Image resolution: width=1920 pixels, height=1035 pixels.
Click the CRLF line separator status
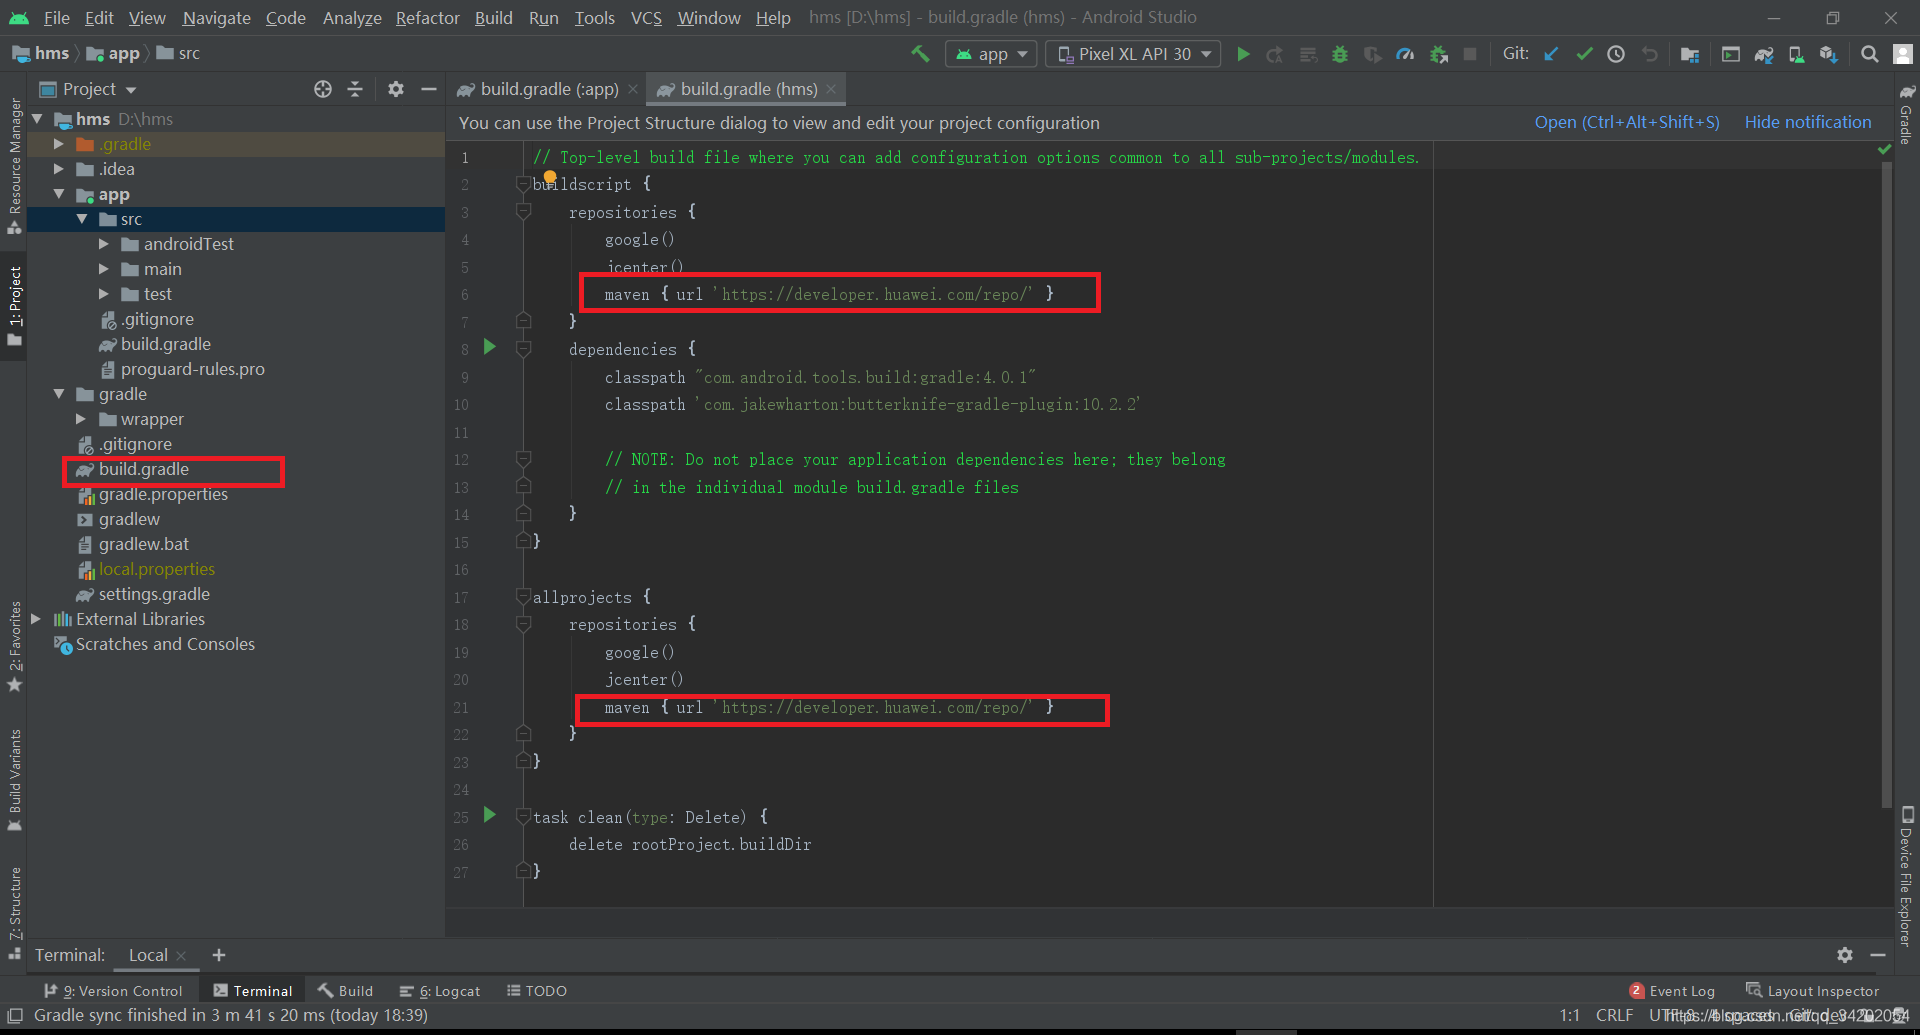click(x=1614, y=1015)
